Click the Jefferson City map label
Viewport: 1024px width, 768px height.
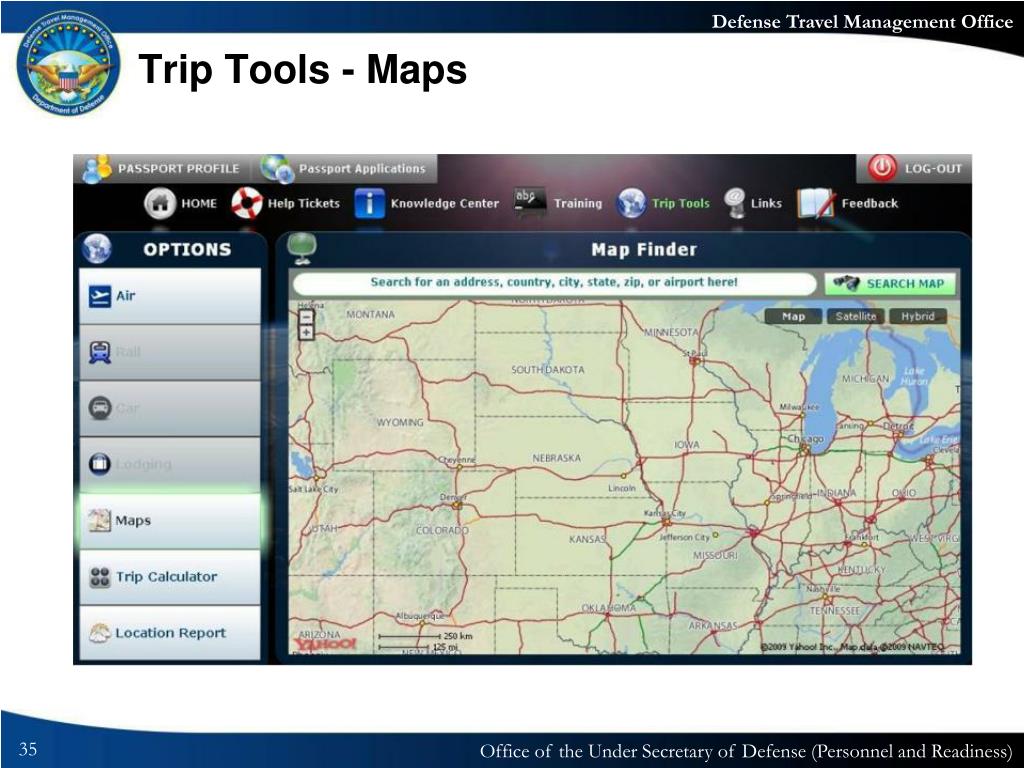pos(684,537)
